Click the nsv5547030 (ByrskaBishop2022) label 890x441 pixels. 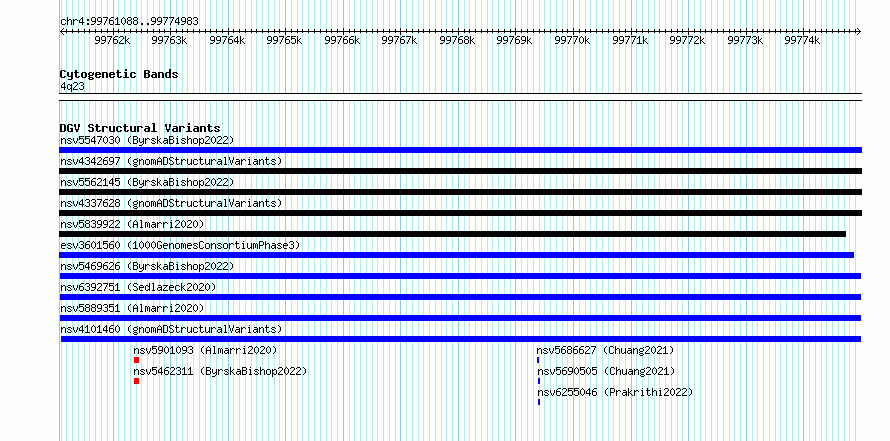tap(147, 140)
